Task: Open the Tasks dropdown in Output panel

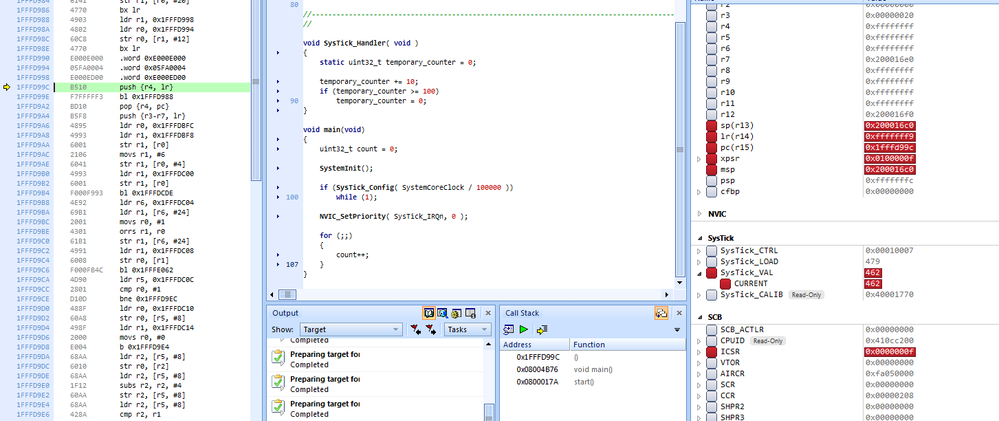Action: point(468,329)
